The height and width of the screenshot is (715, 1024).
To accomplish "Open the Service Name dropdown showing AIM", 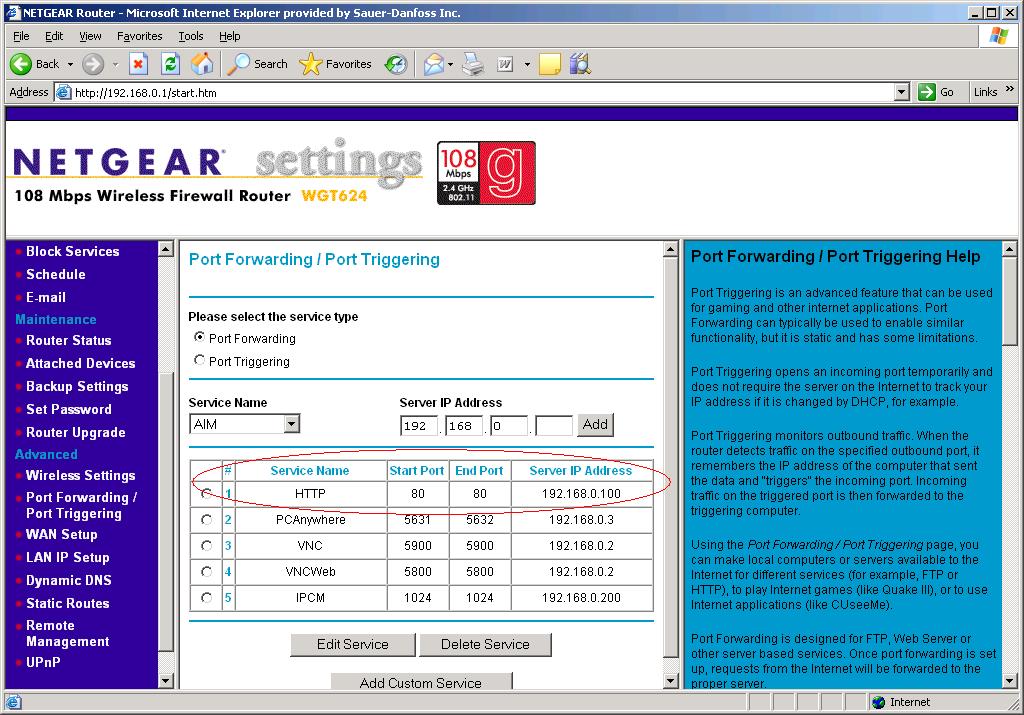I will 244,424.
